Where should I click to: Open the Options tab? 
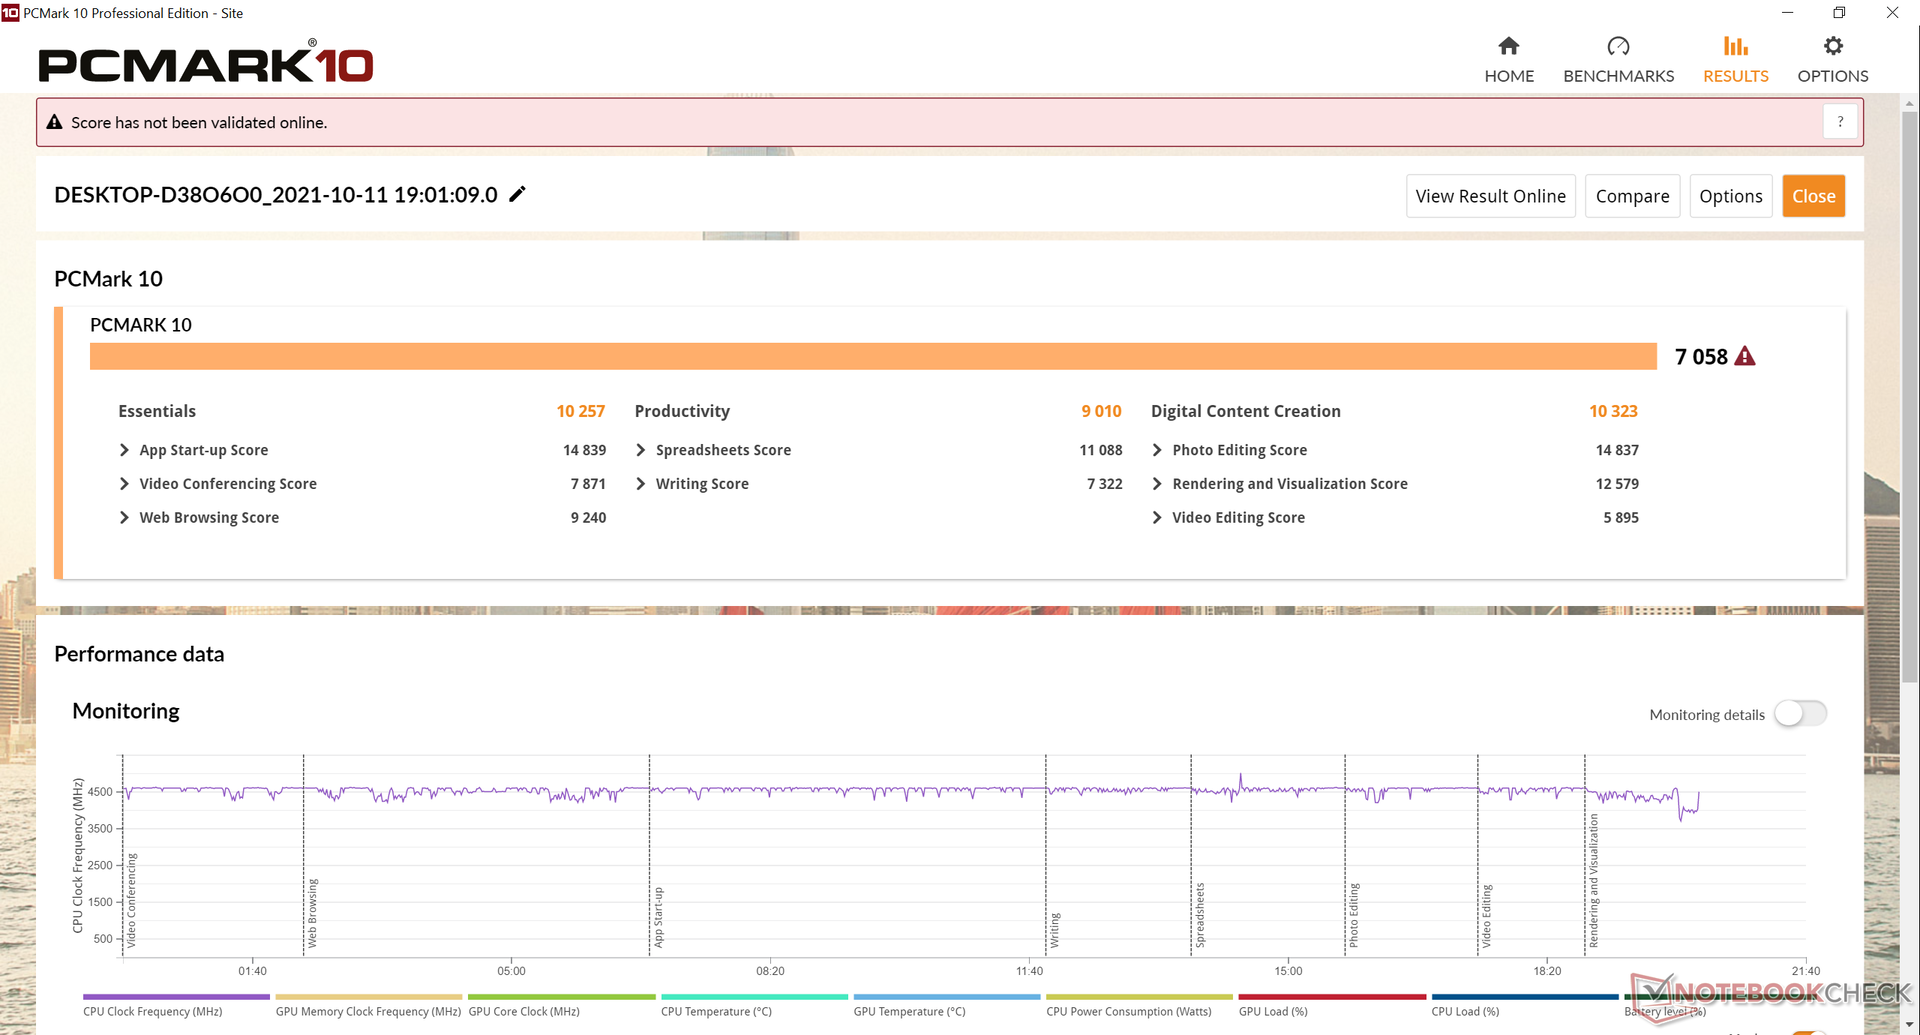click(1832, 60)
